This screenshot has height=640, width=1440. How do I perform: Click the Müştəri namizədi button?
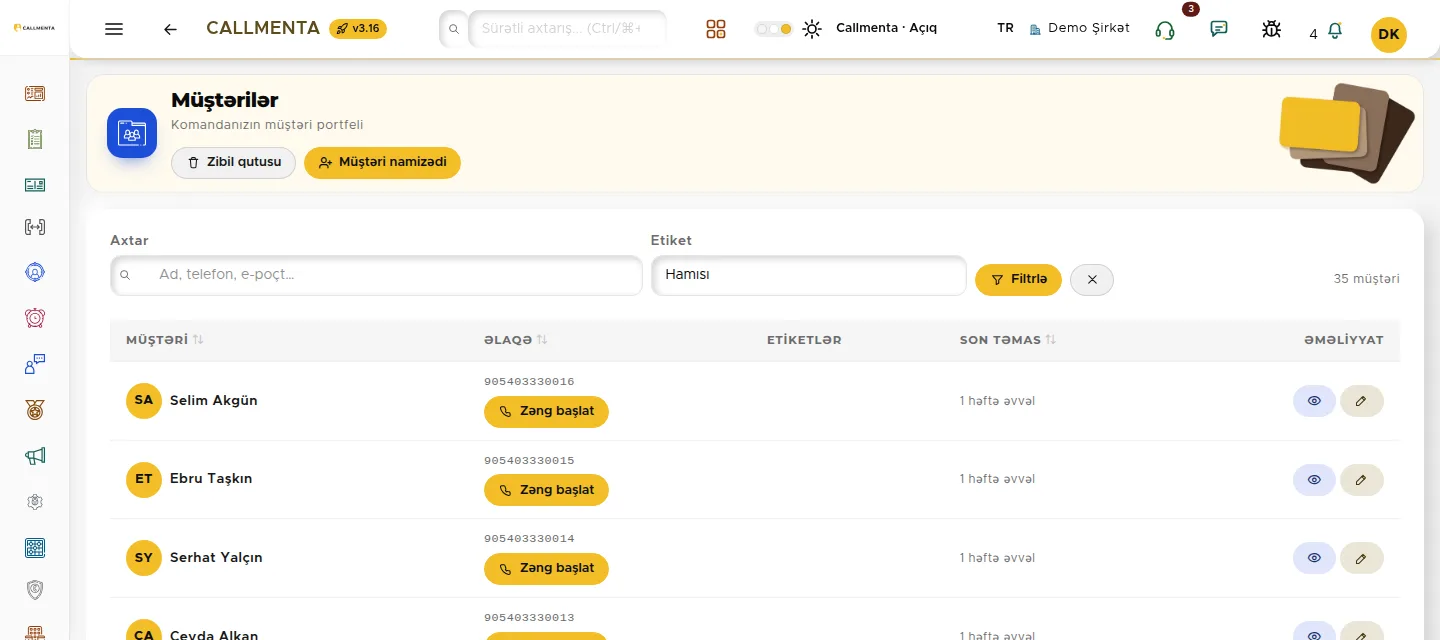click(382, 162)
